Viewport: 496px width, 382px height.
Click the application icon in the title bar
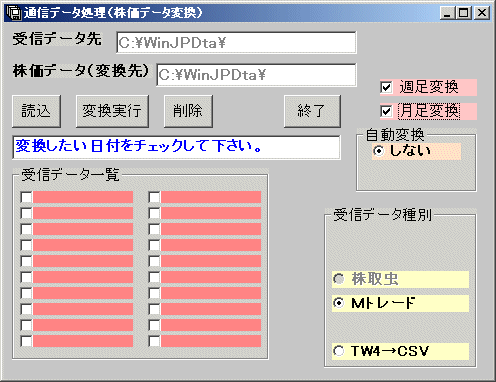click(14, 13)
